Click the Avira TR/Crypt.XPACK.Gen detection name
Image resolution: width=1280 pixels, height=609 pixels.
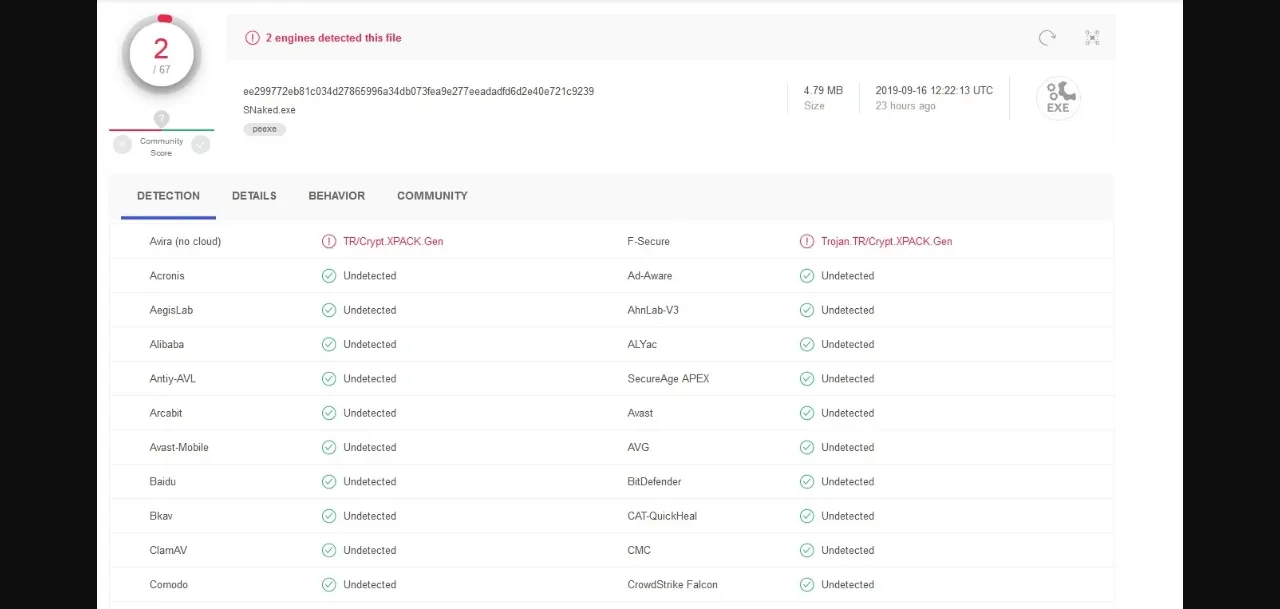[393, 241]
